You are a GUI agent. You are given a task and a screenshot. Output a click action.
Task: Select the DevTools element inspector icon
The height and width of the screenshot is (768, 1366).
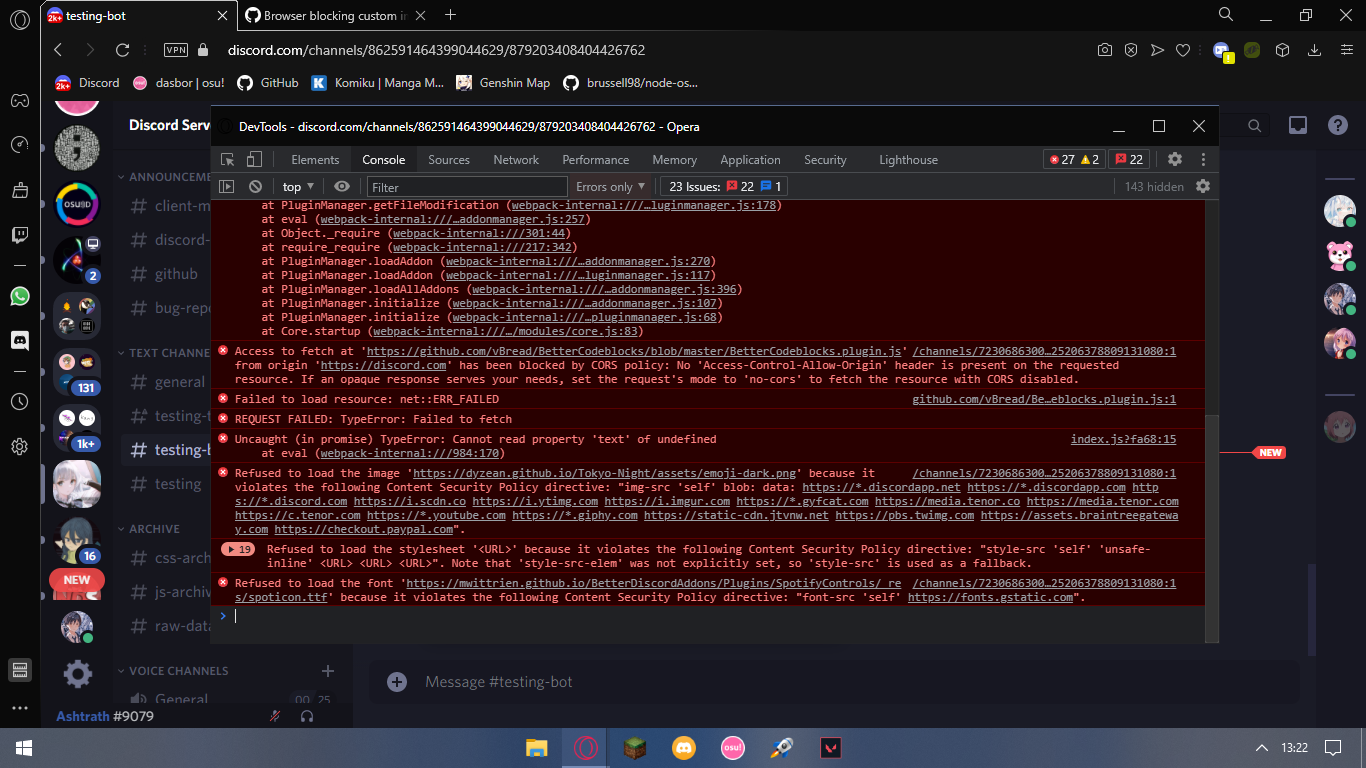coord(228,160)
